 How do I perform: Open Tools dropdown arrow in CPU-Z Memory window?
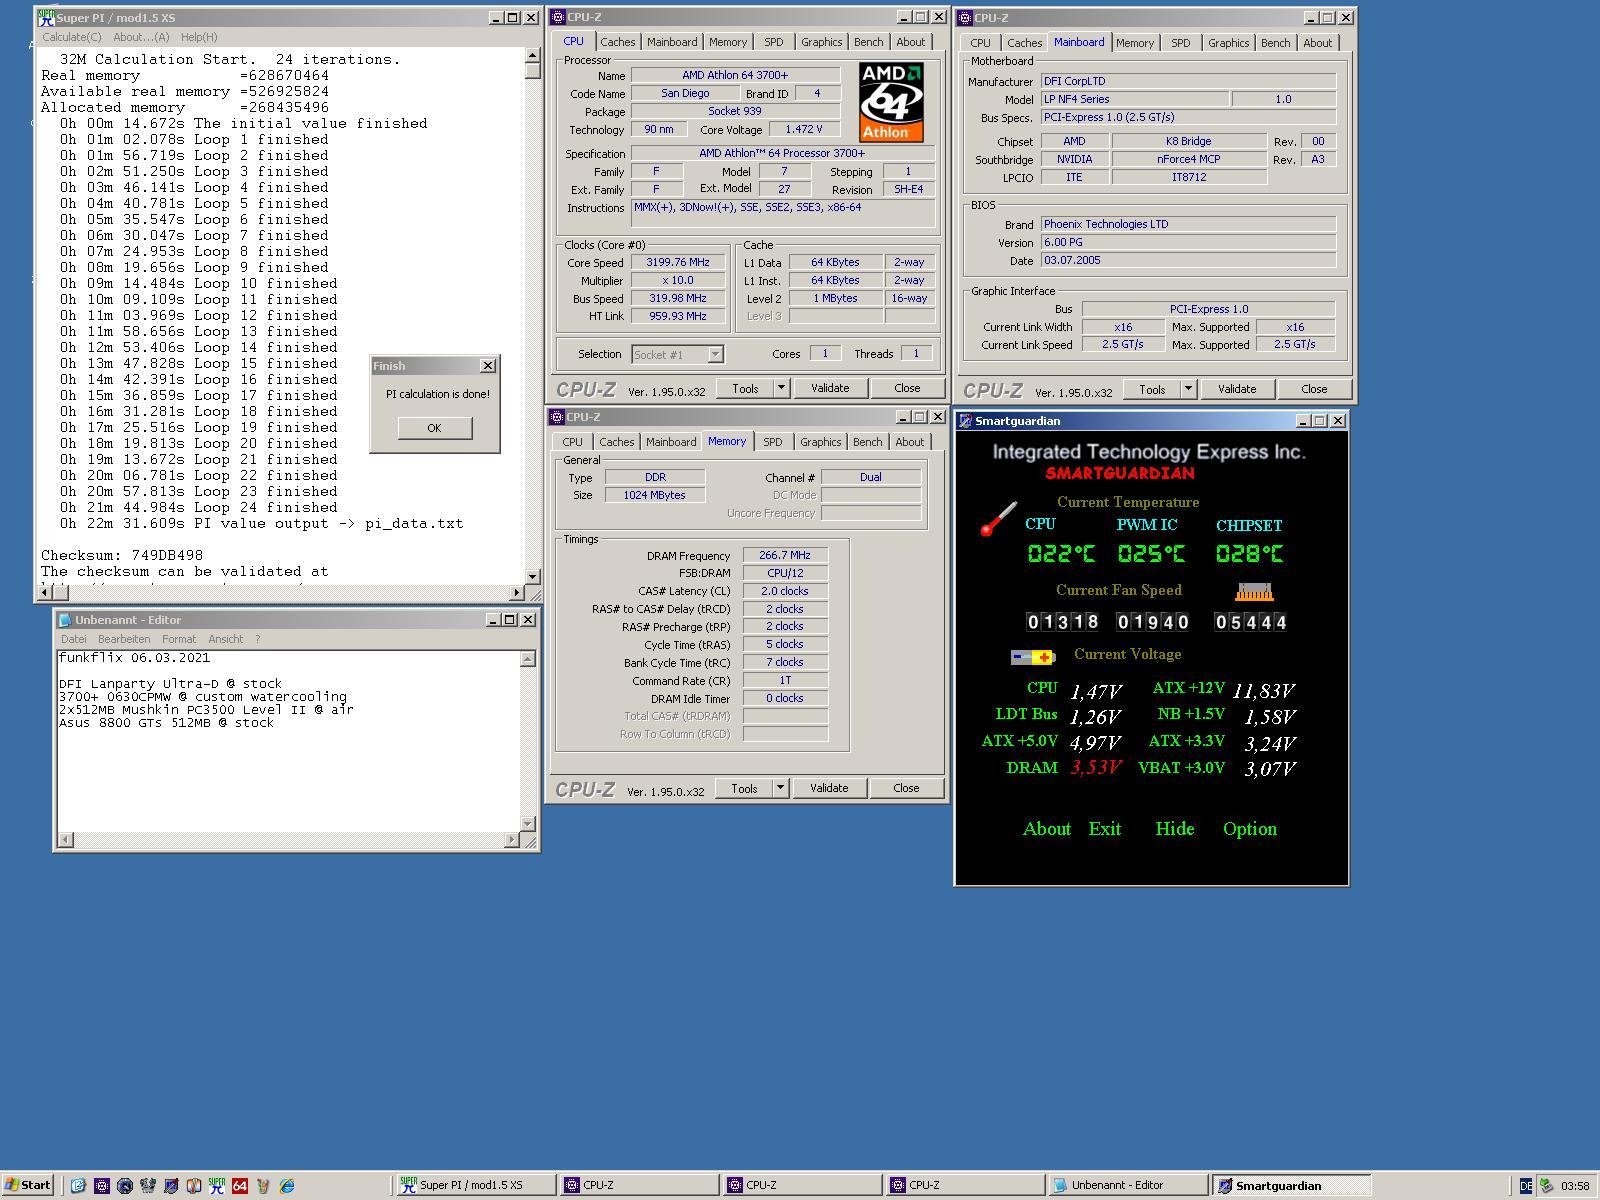[780, 788]
